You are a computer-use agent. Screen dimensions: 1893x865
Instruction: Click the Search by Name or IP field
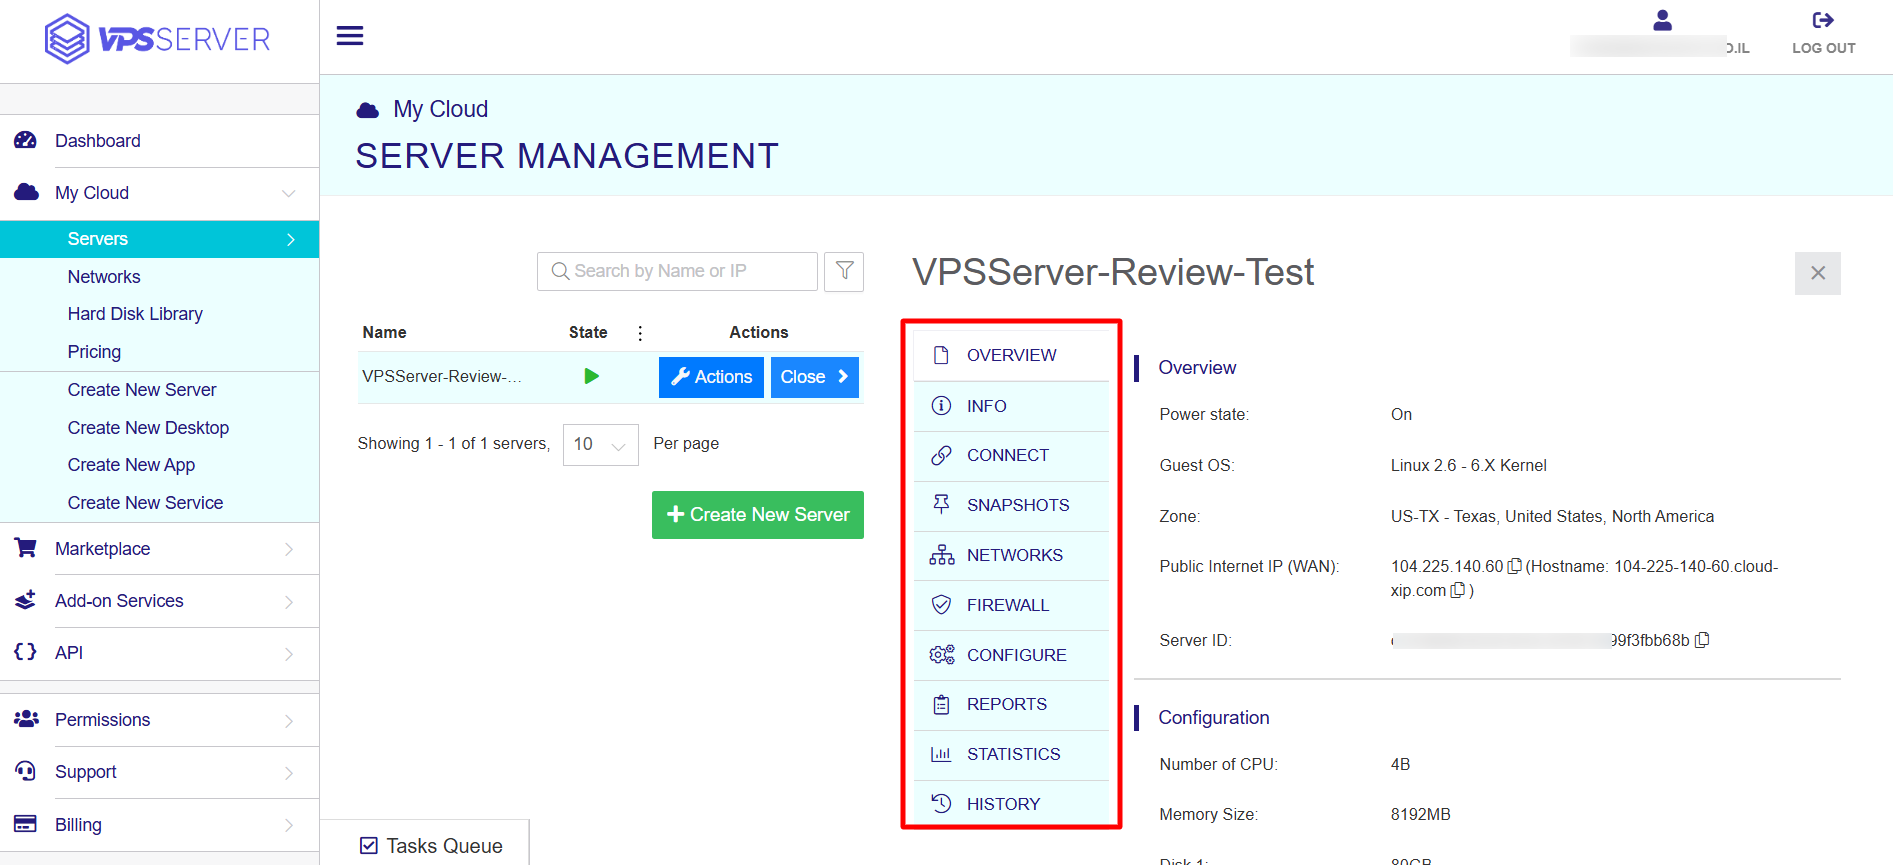677,271
